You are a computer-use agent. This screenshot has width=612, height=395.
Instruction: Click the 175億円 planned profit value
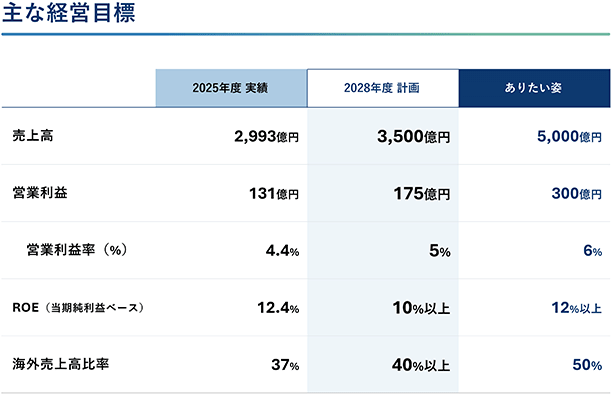pos(422,193)
